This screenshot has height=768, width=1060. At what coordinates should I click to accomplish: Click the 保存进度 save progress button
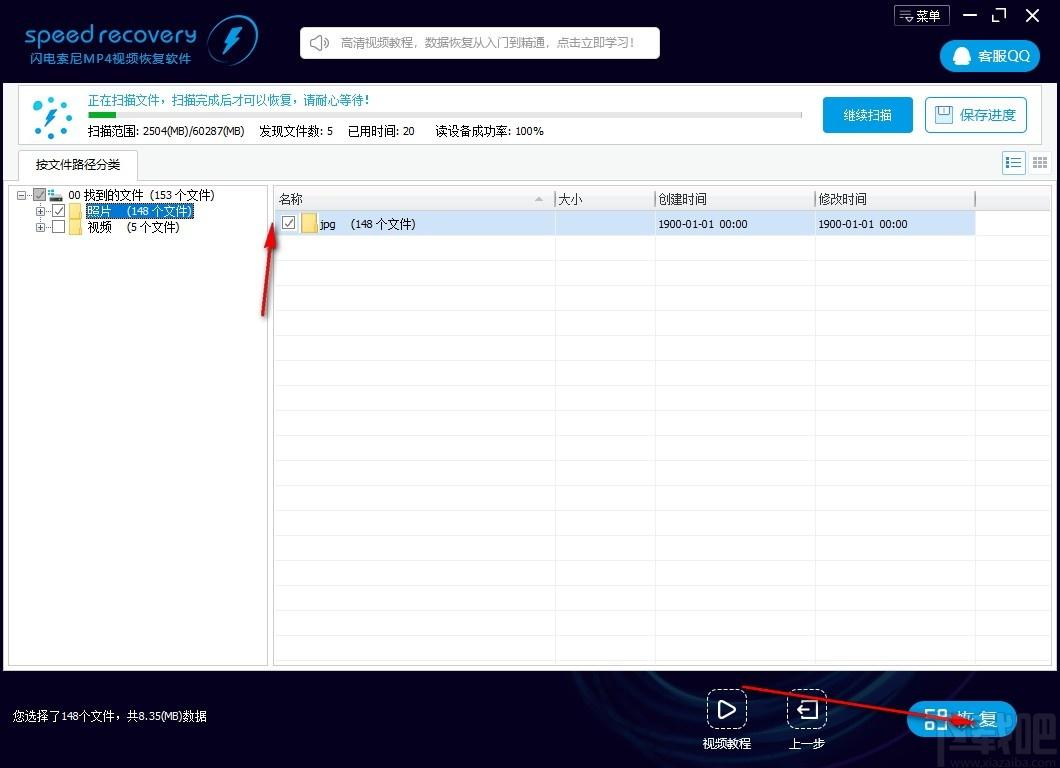coord(975,115)
